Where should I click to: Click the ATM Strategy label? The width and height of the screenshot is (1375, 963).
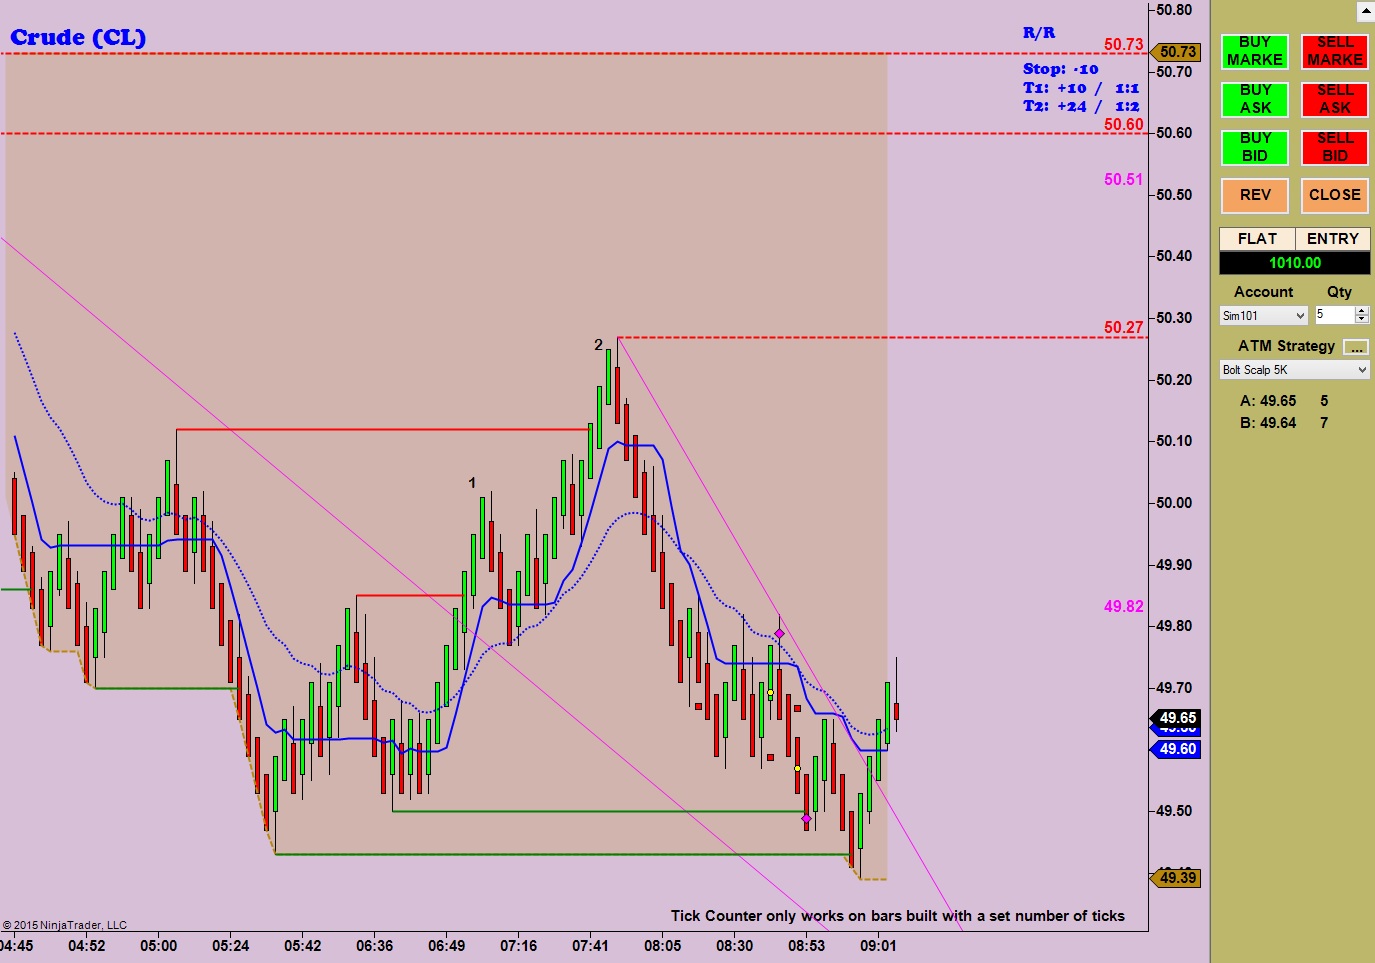[x=1286, y=346]
